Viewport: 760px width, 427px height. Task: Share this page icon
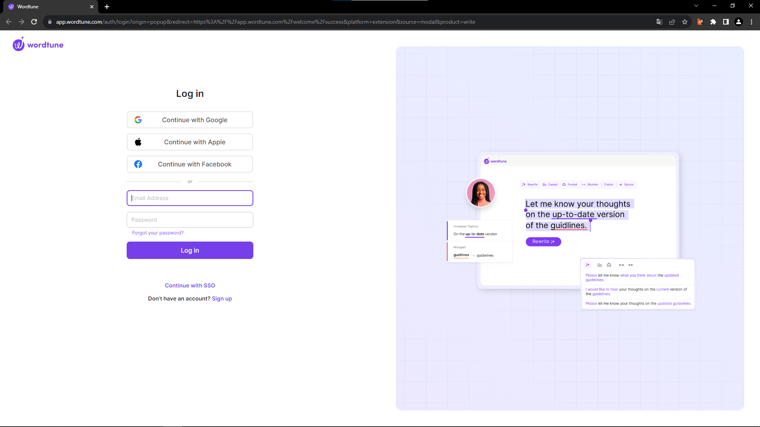[672, 22]
